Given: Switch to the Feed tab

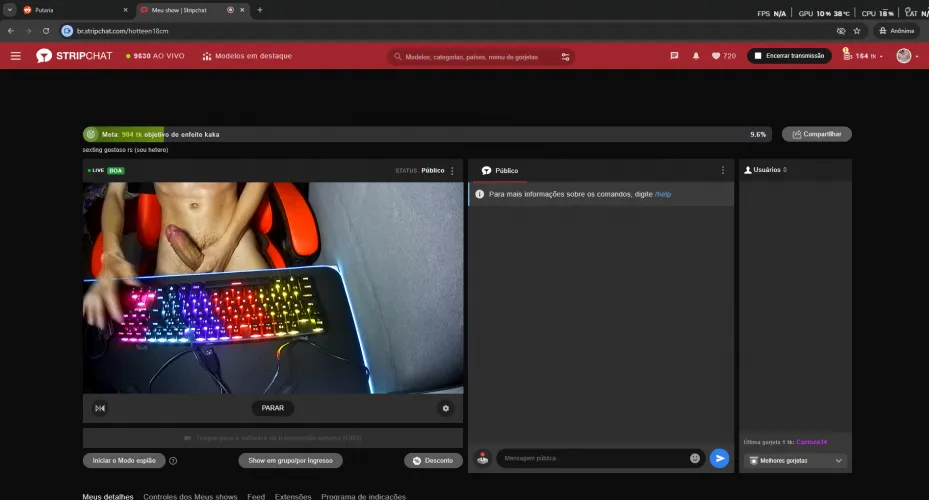Looking at the screenshot, I should [256, 496].
